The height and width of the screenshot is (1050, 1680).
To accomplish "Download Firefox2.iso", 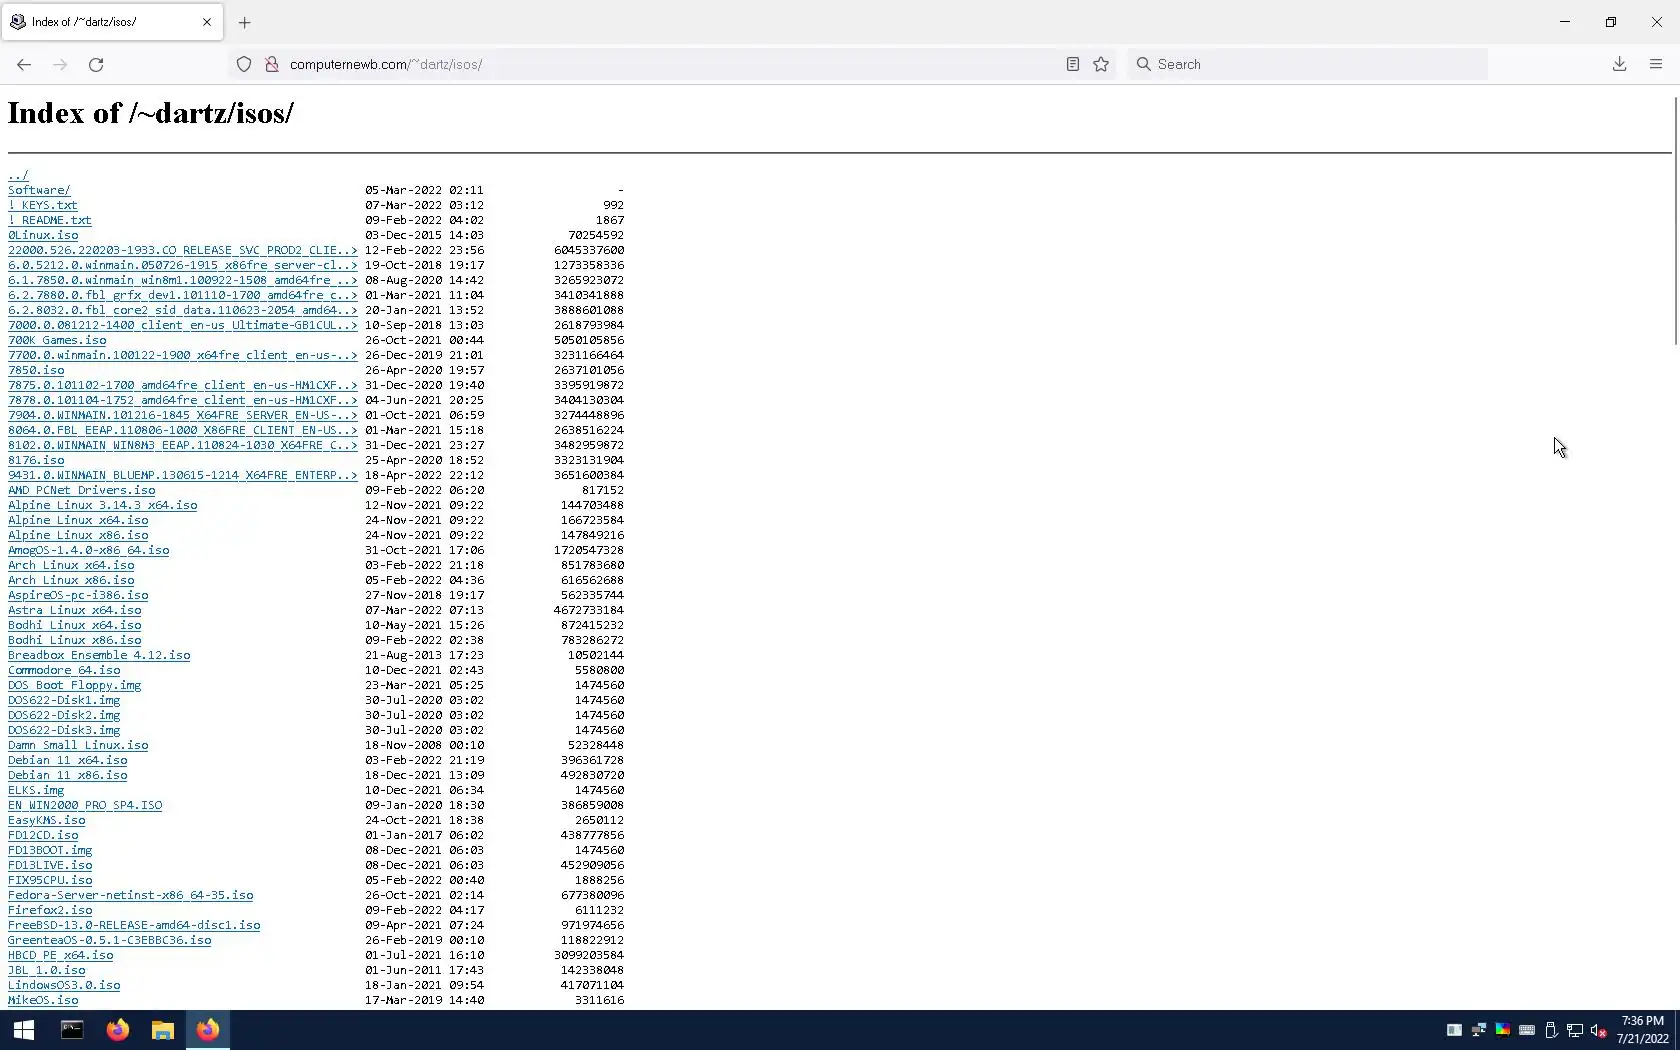I will point(50,910).
